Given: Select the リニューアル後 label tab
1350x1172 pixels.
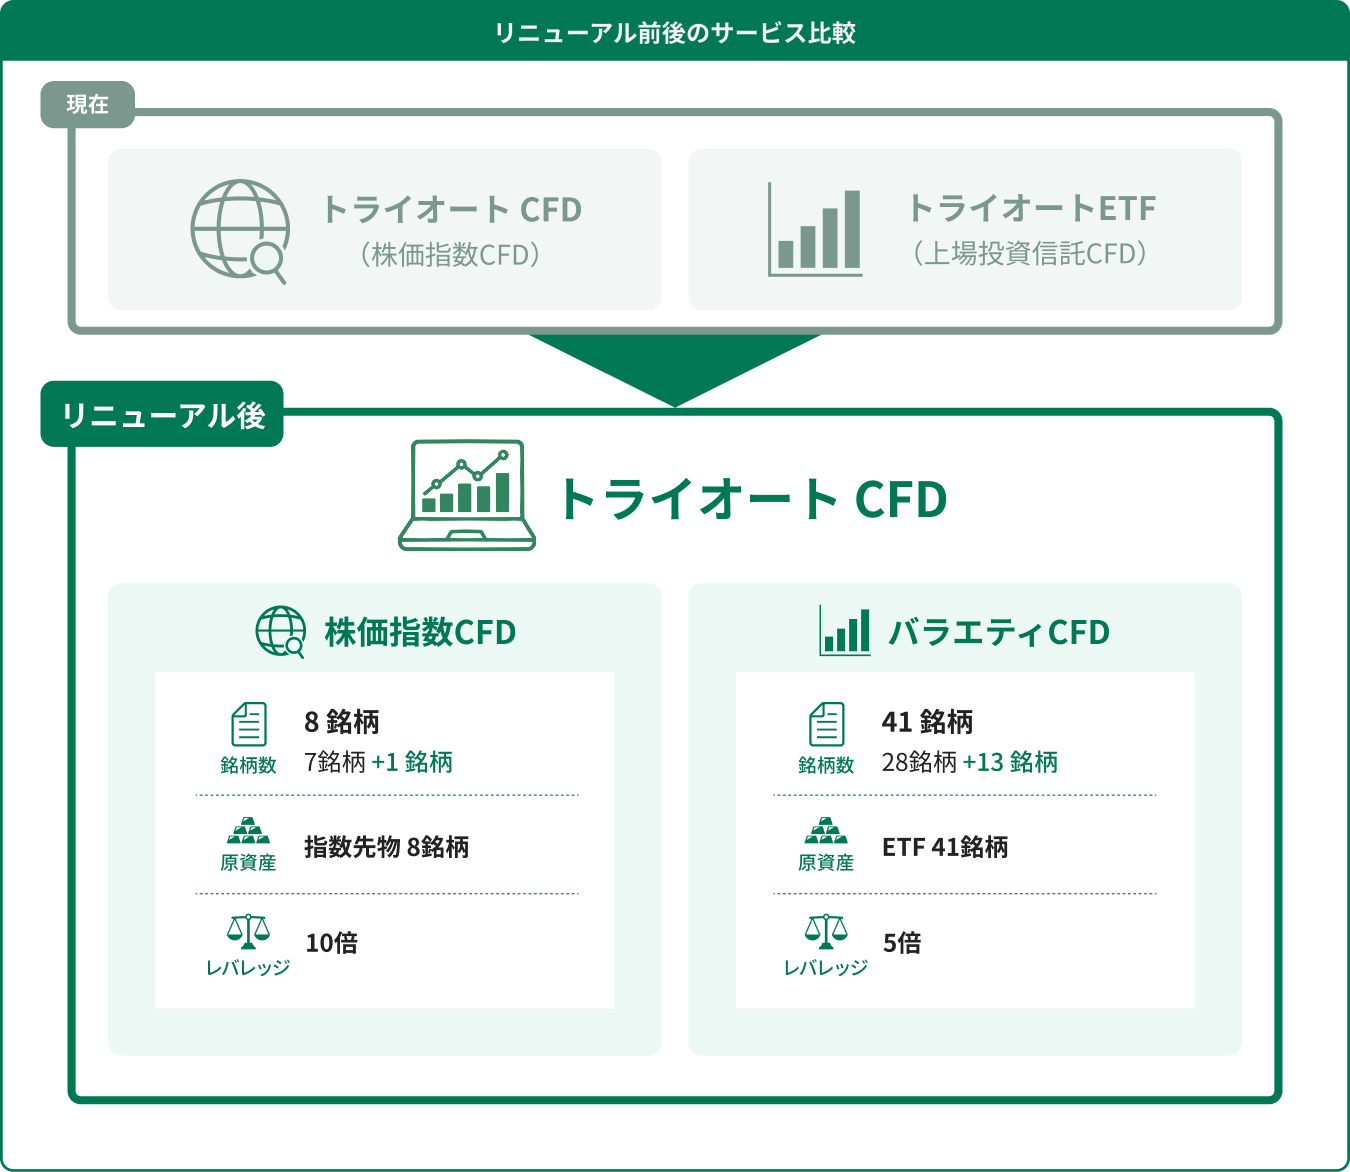Looking at the screenshot, I should (162, 414).
